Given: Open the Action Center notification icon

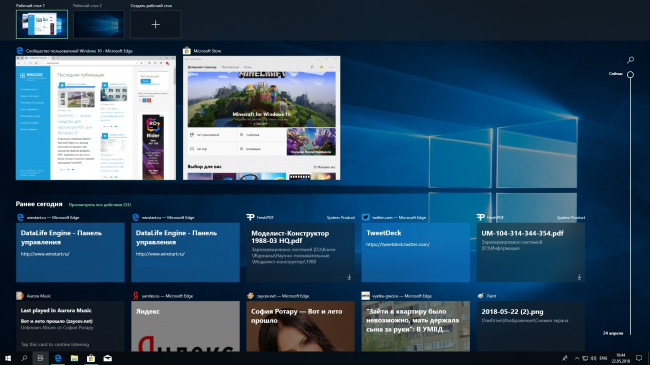Looking at the screenshot, I should pyautogui.click(x=639, y=358).
